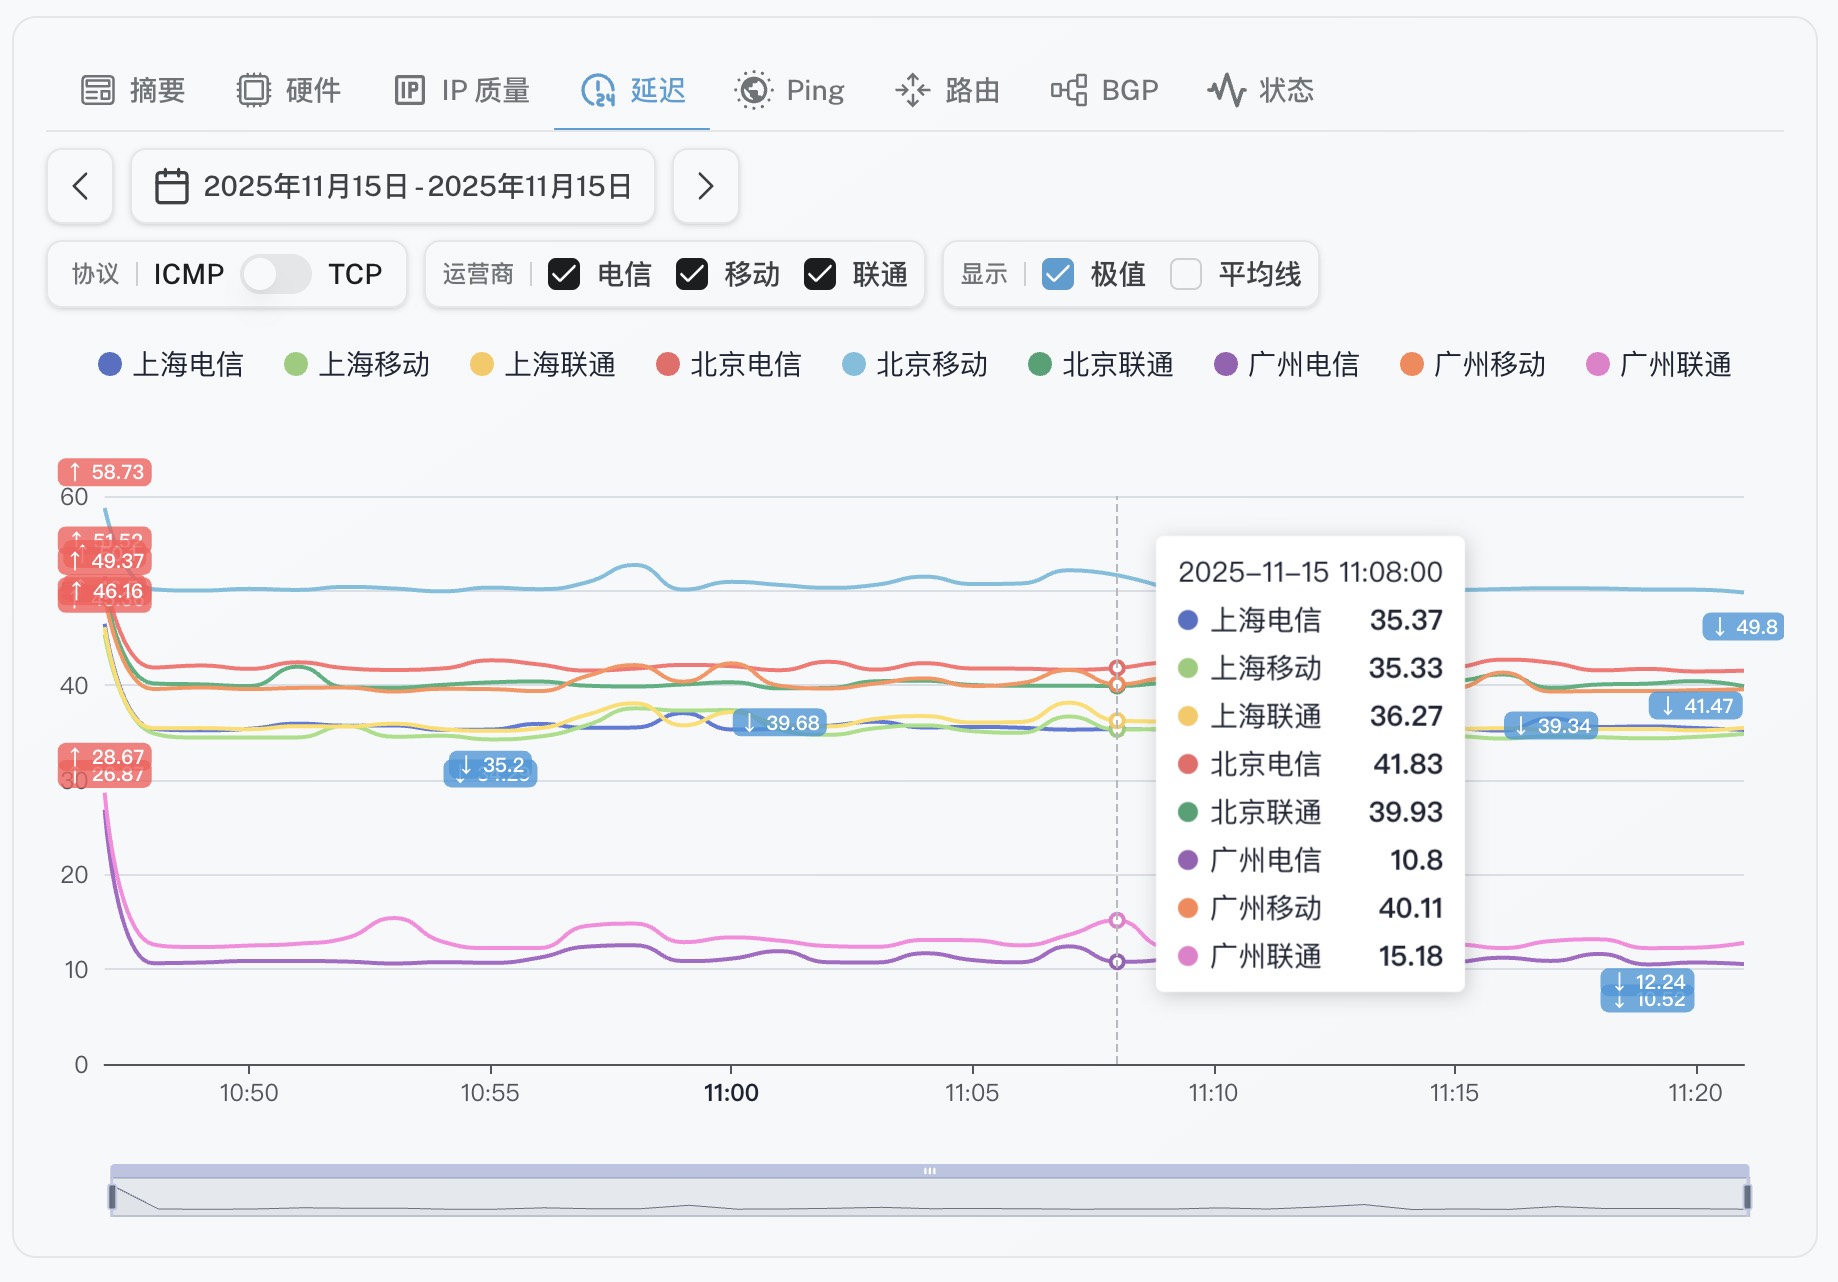The height and width of the screenshot is (1282, 1838).
Task: Toggle the ICMP/TCP protocol switch
Action: pyautogui.click(x=275, y=274)
